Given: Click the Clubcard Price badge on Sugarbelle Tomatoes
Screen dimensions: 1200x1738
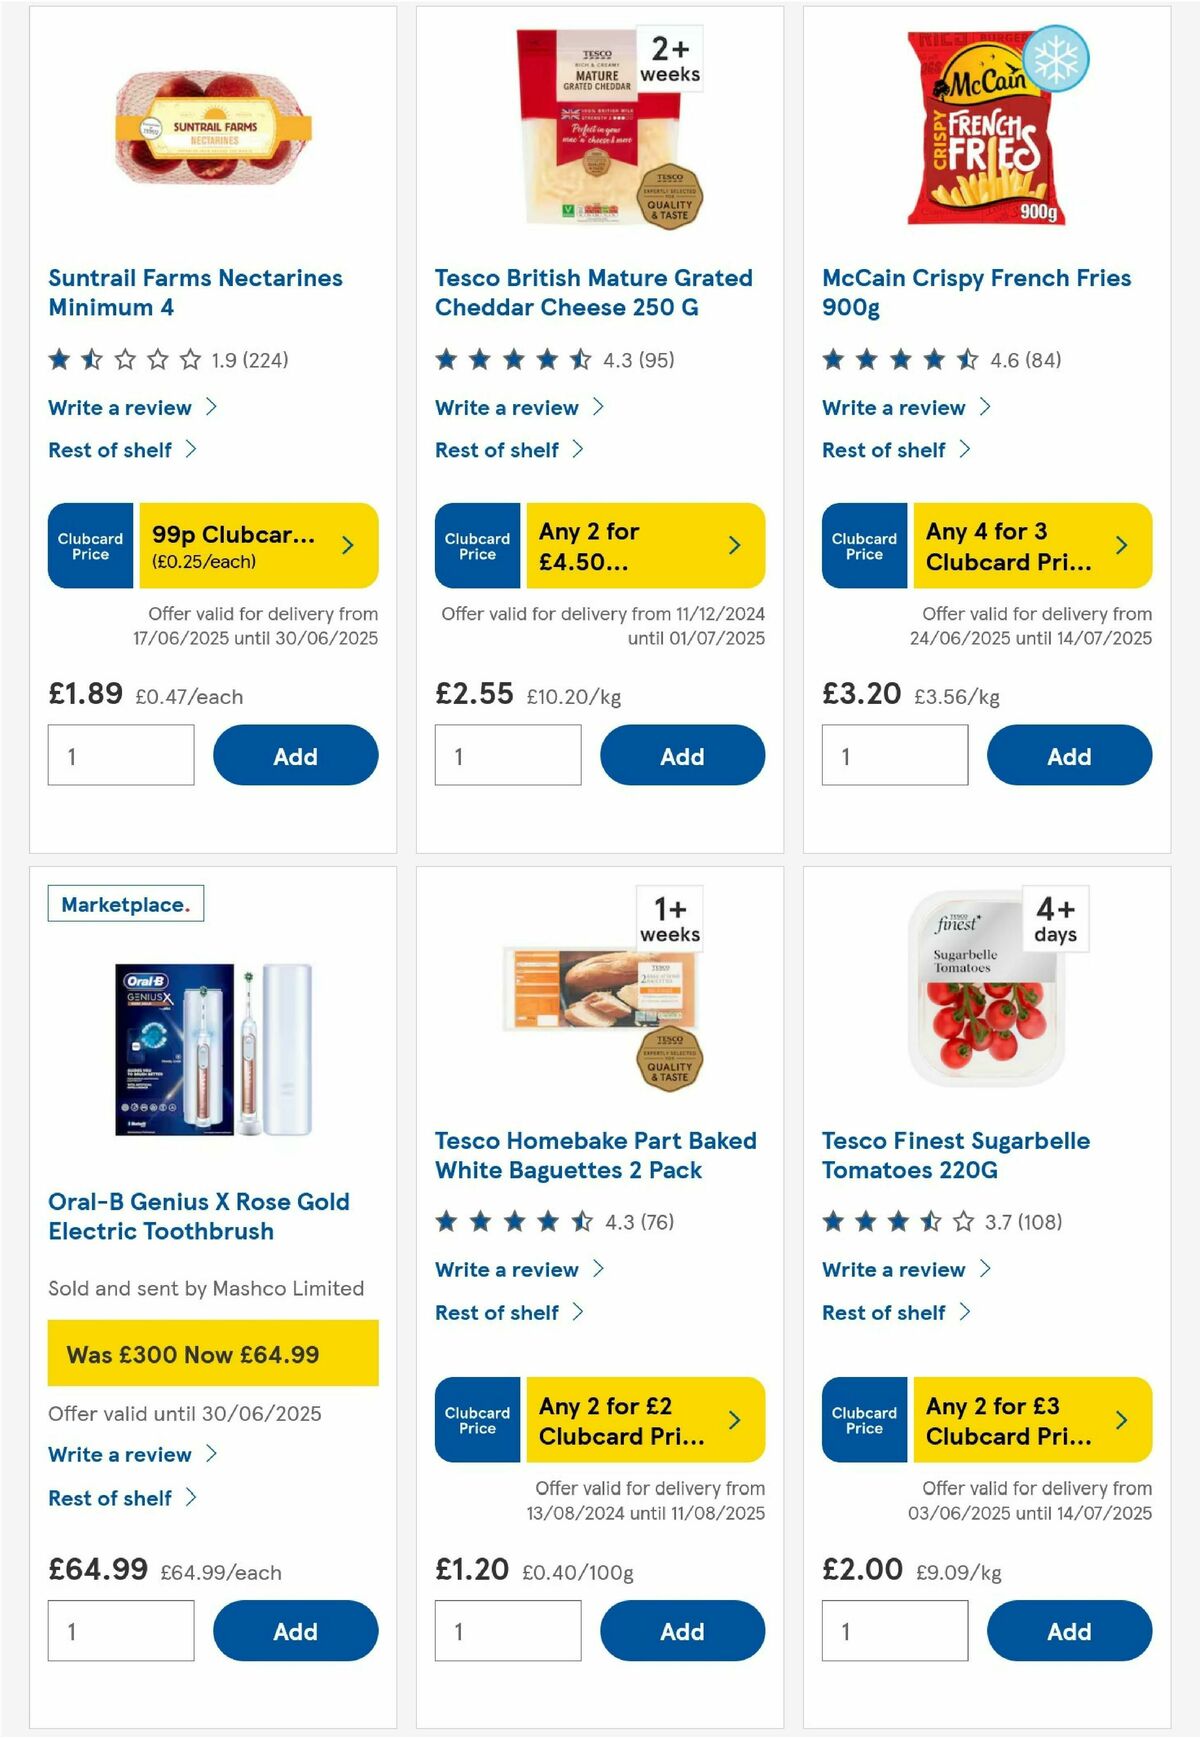Looking at the screenshot, I should tap(864, 1420).
